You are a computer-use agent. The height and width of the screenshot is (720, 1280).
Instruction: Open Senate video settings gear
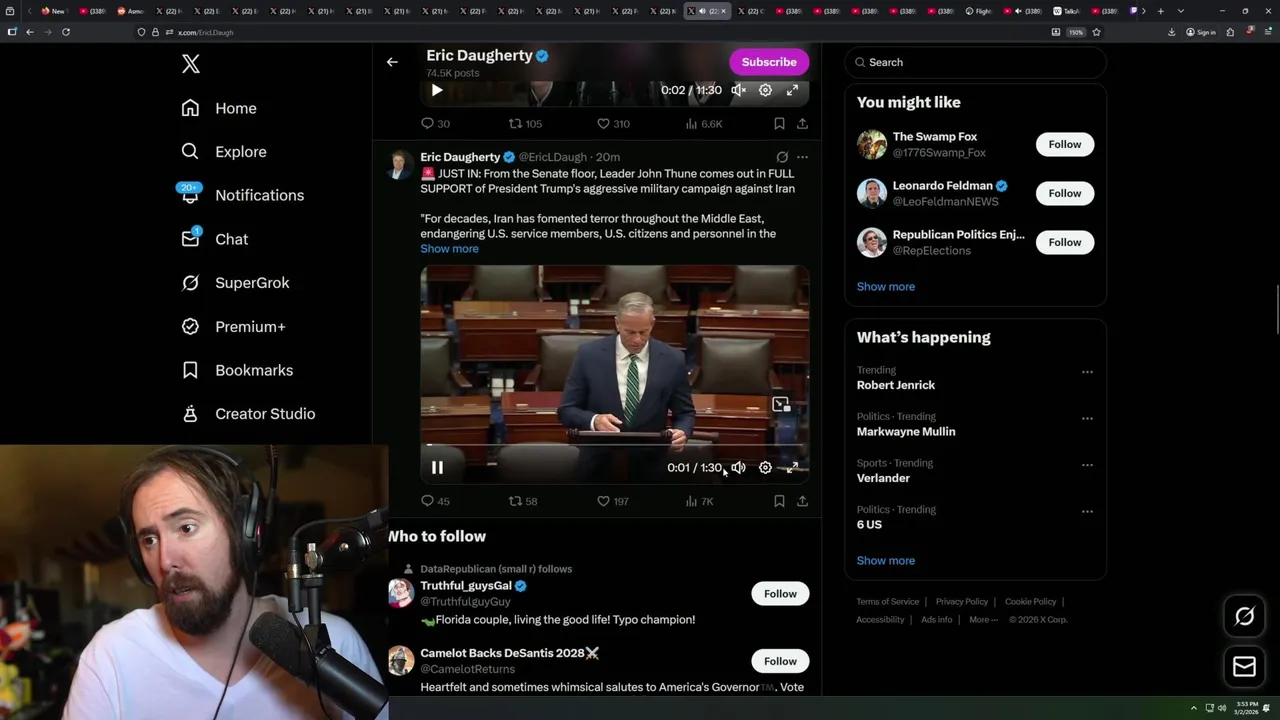[x=765, y=468]
